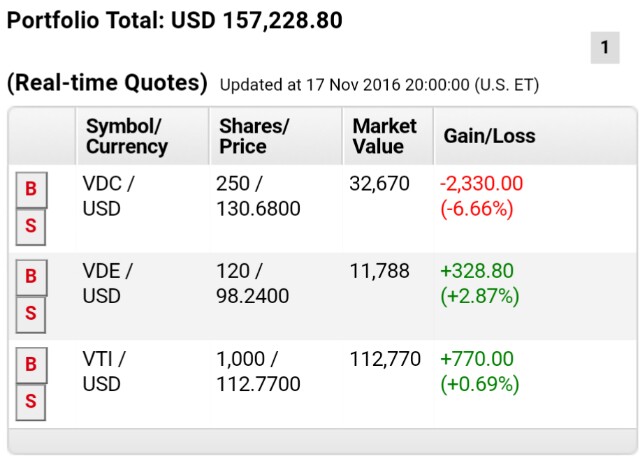Select page 1 in pagination

(x=605, y=47)
